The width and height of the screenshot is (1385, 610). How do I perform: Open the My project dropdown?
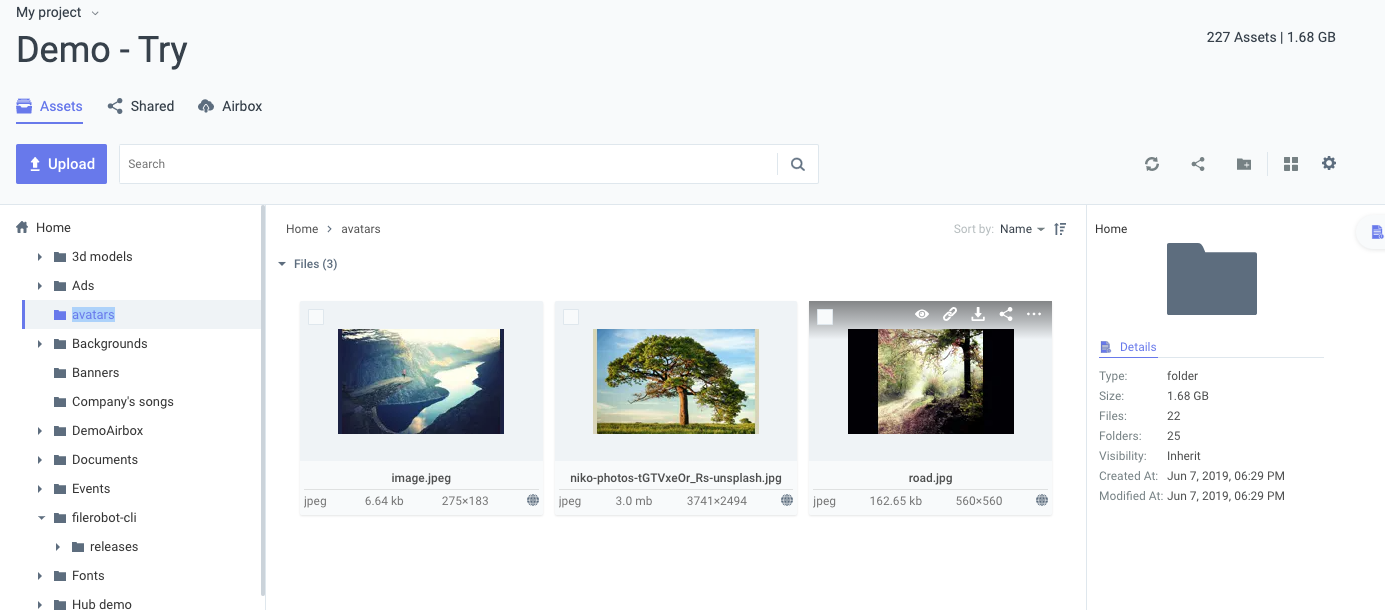58,13
